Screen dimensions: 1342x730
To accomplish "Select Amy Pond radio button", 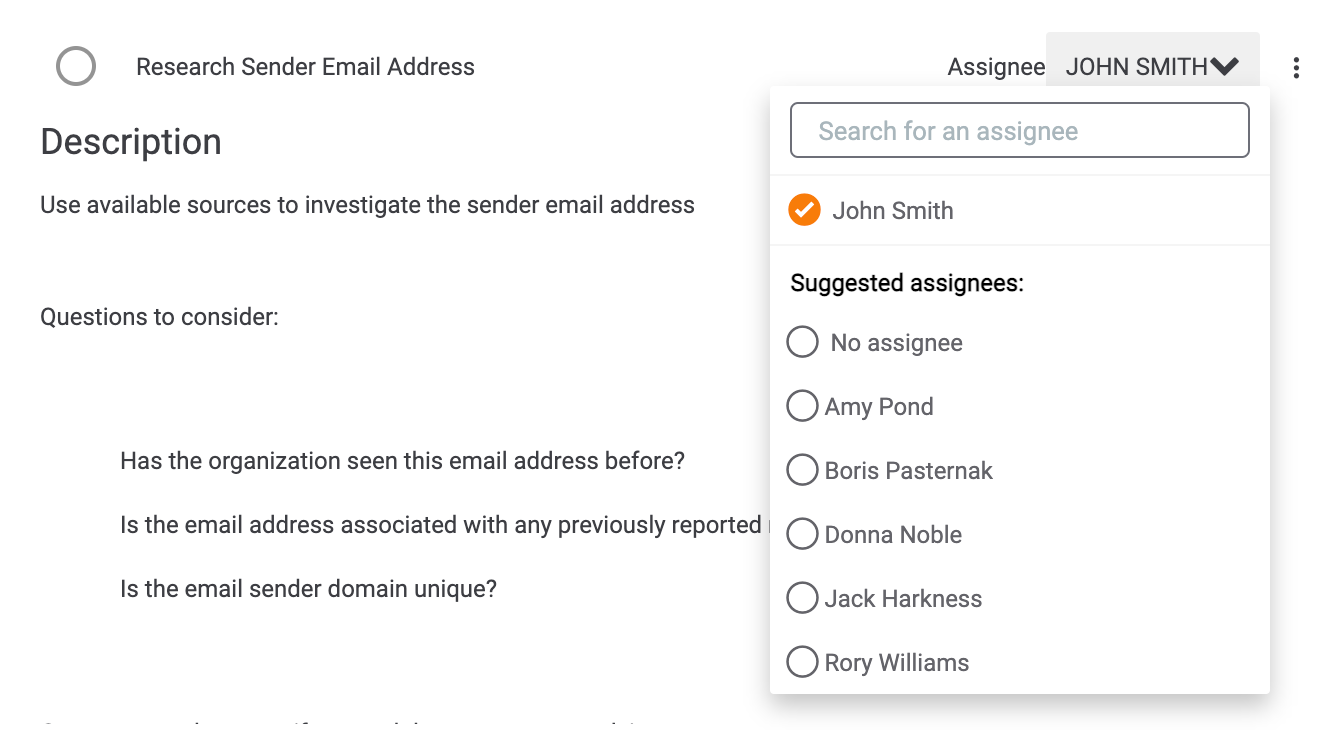I will 802,406.
